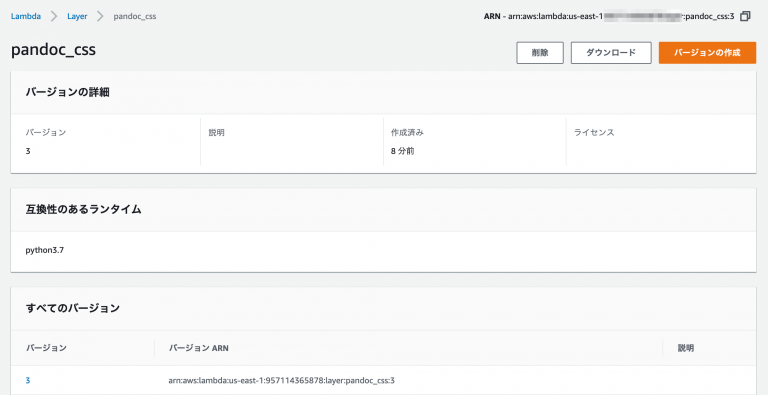Click the orange バージョンの作成 button
Screen dimensions: 768x395
[707, 53]
